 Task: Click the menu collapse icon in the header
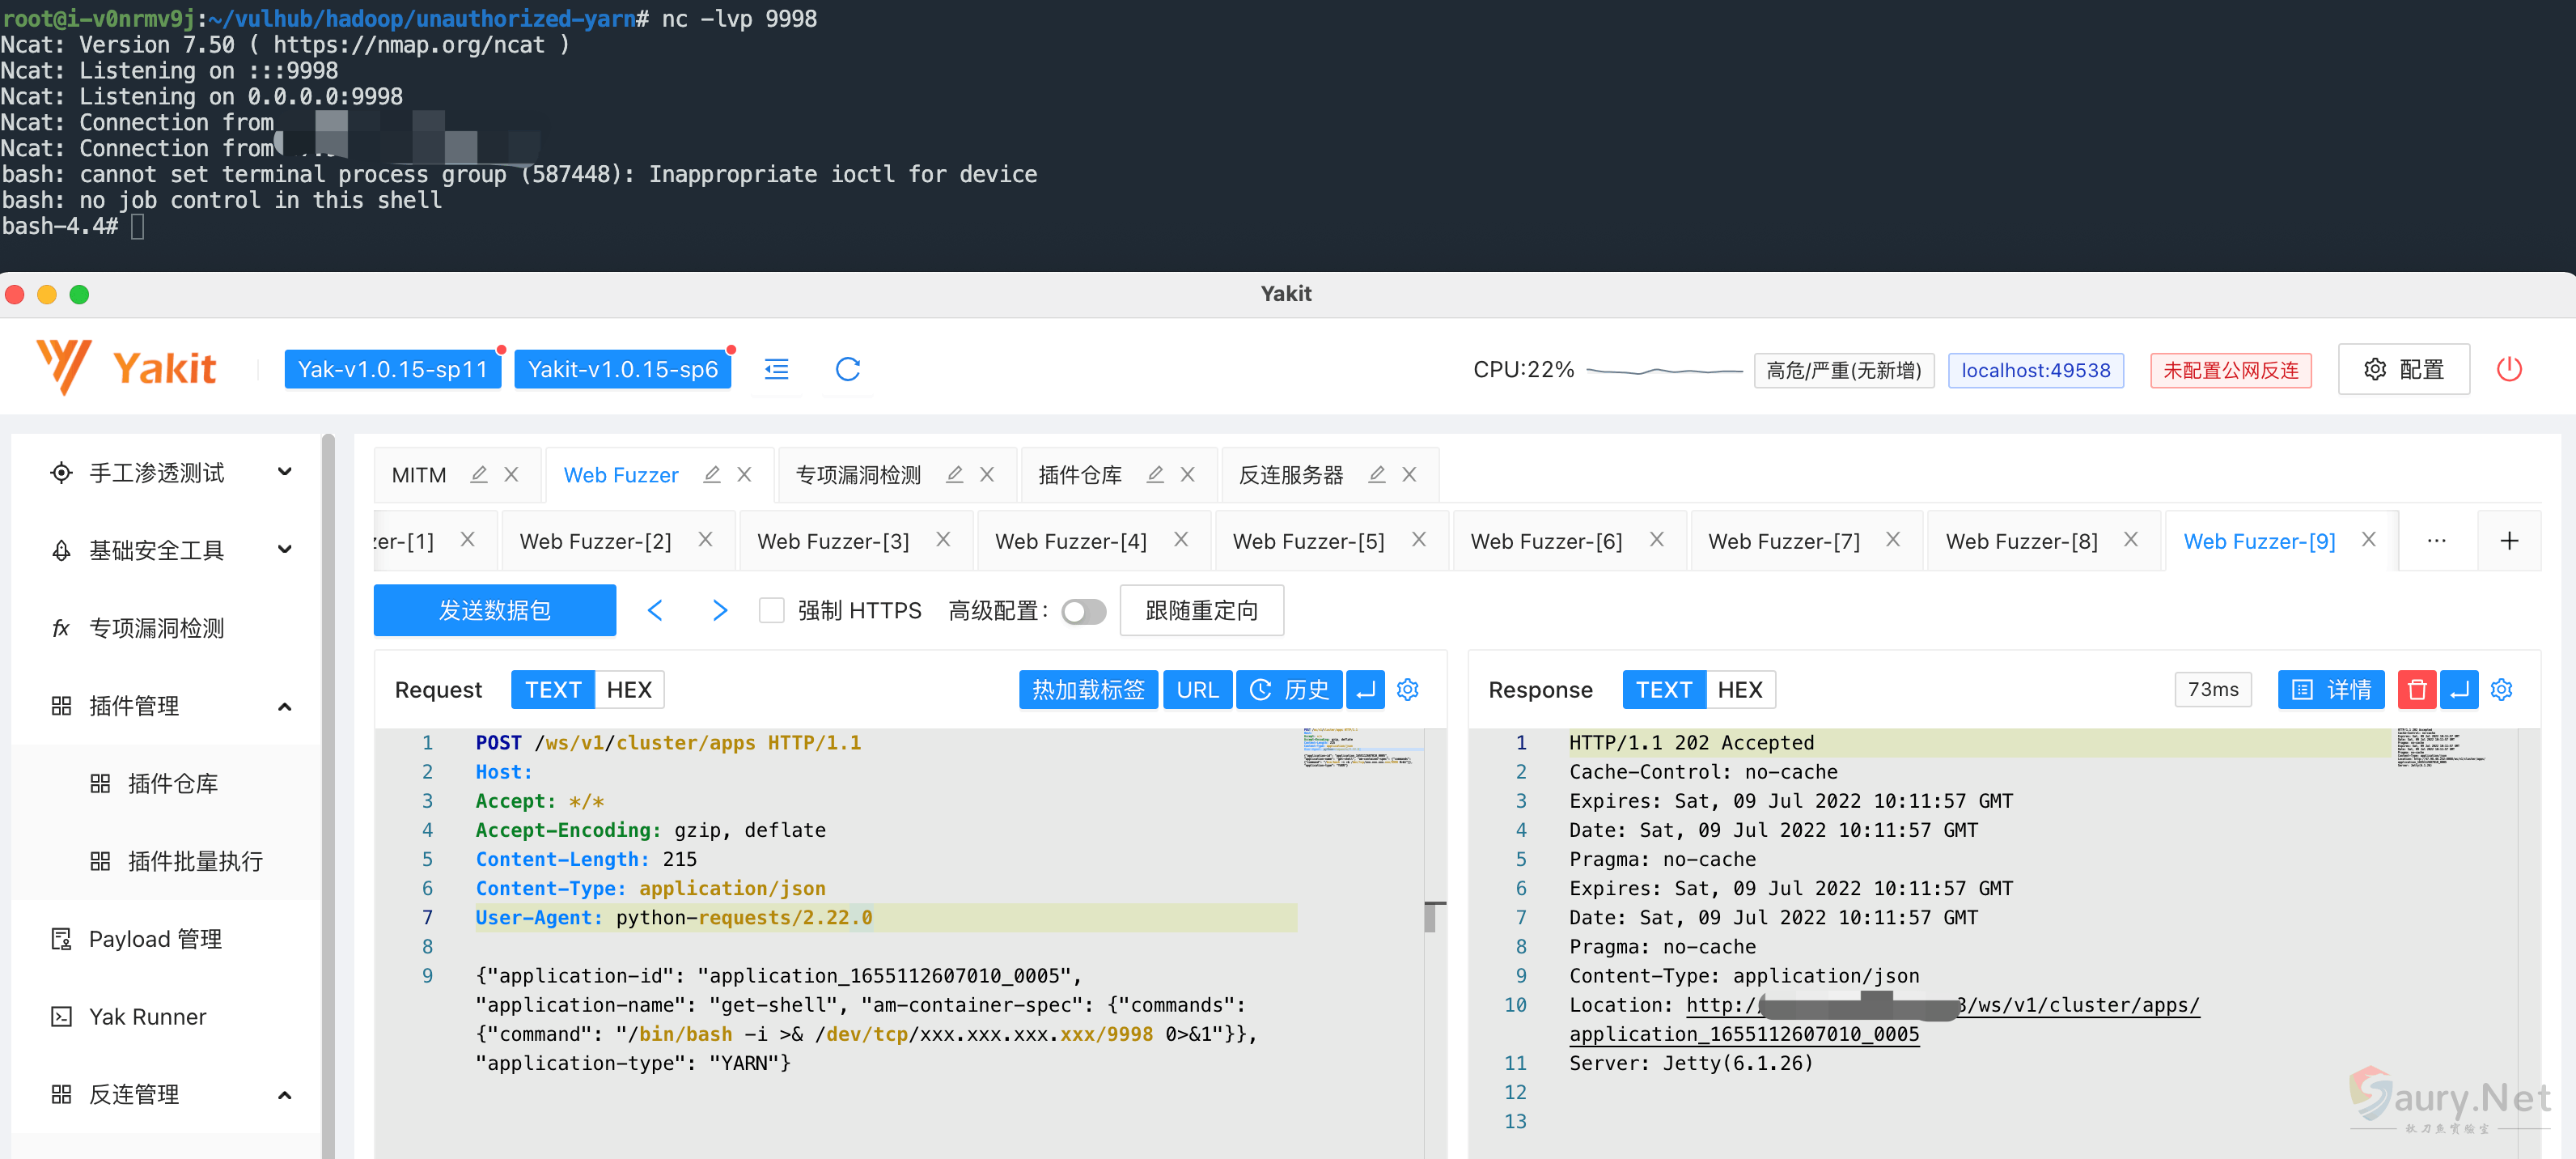point(776,369)
